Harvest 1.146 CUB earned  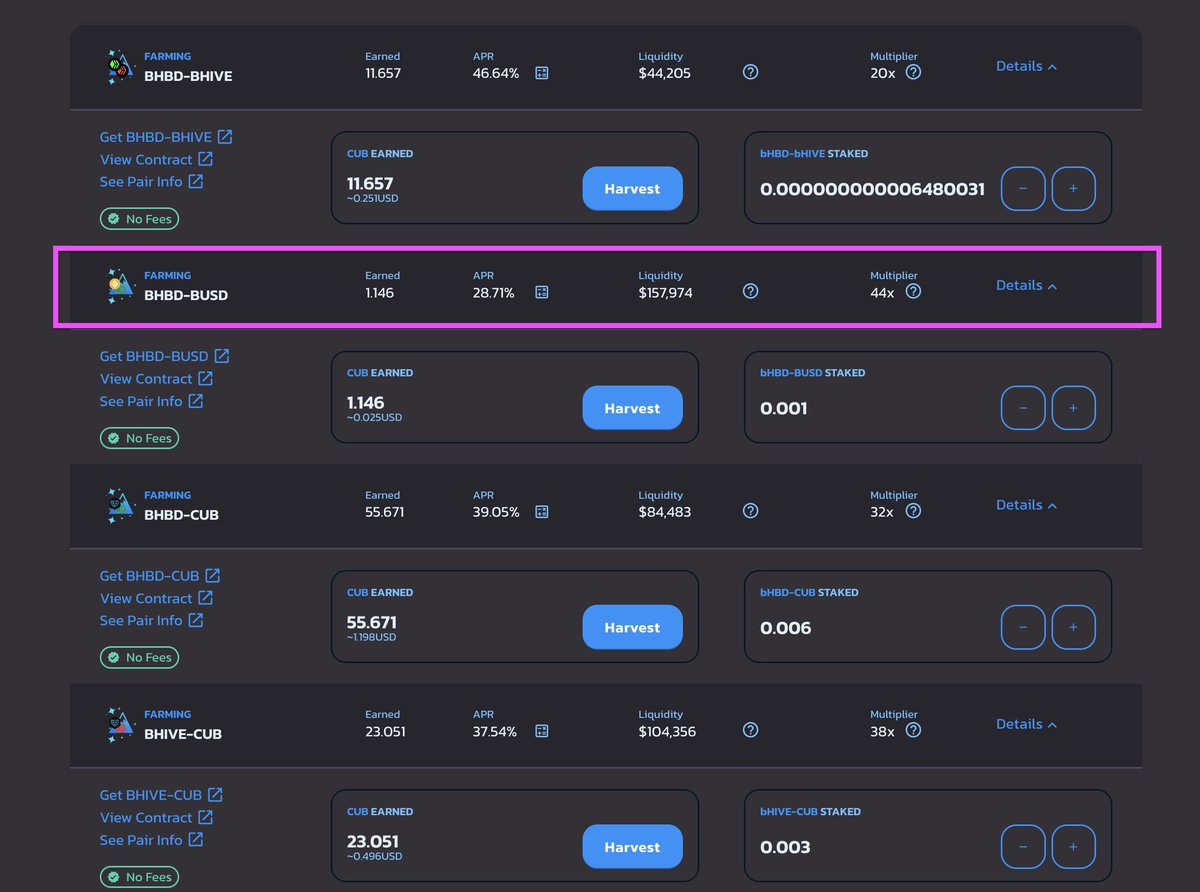[x=632, y=408]
